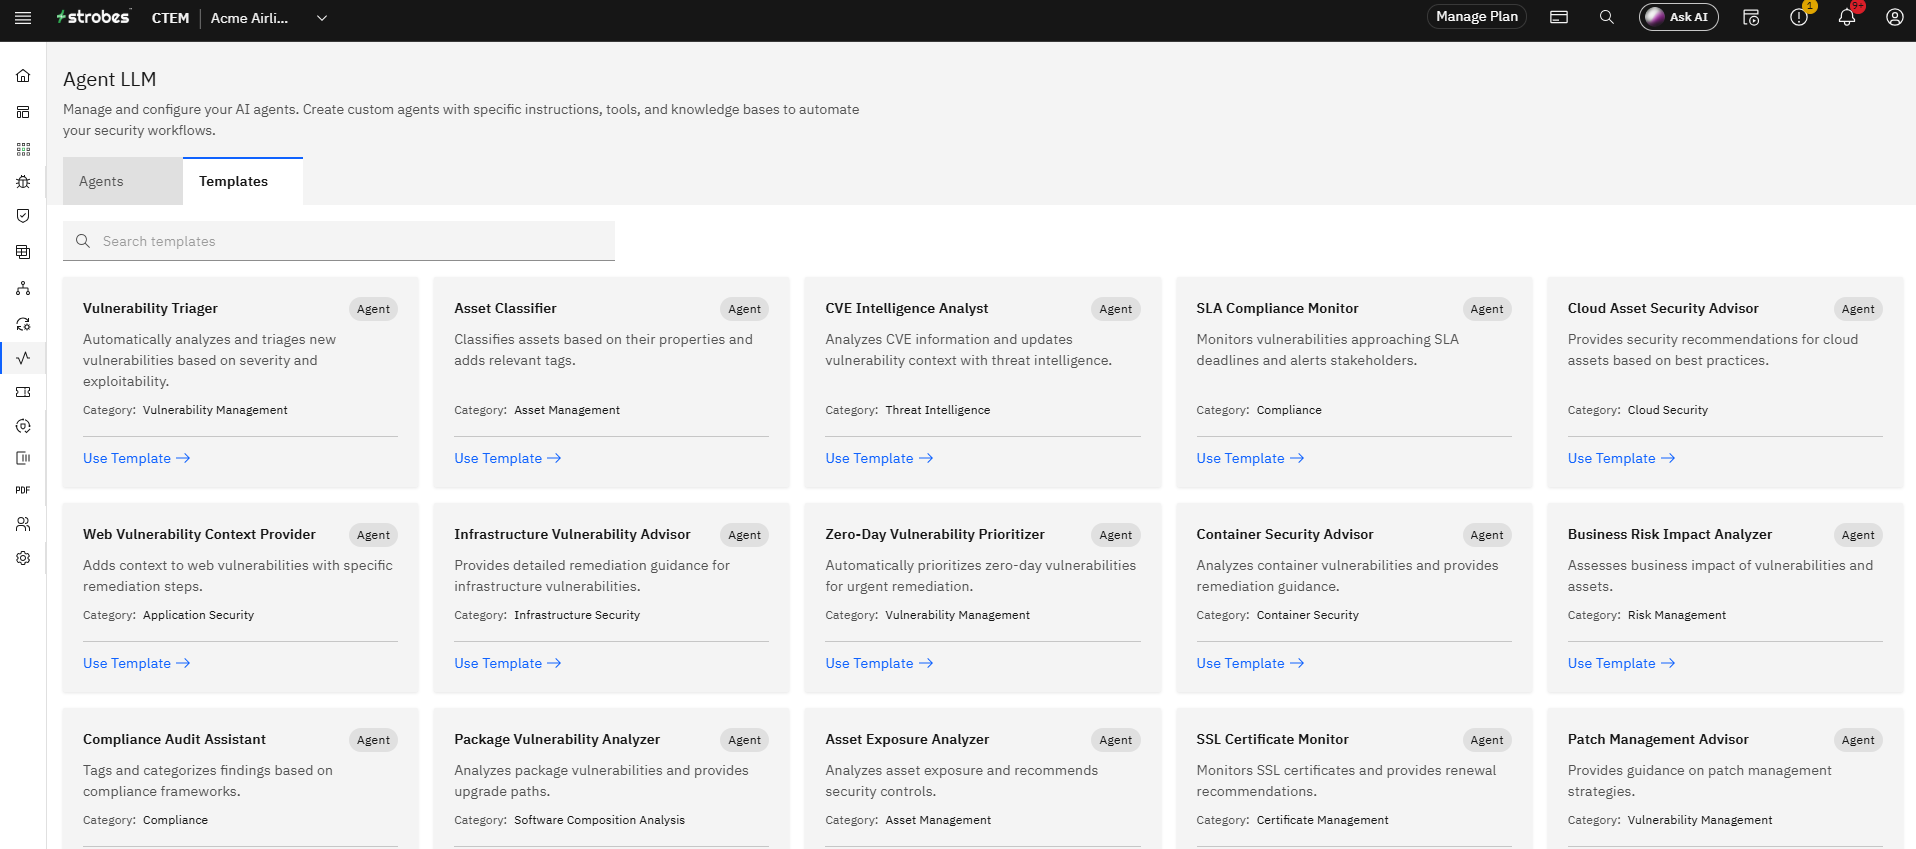
Task: Click the home icon in sidebar
Action: click(x=23, y=76)
